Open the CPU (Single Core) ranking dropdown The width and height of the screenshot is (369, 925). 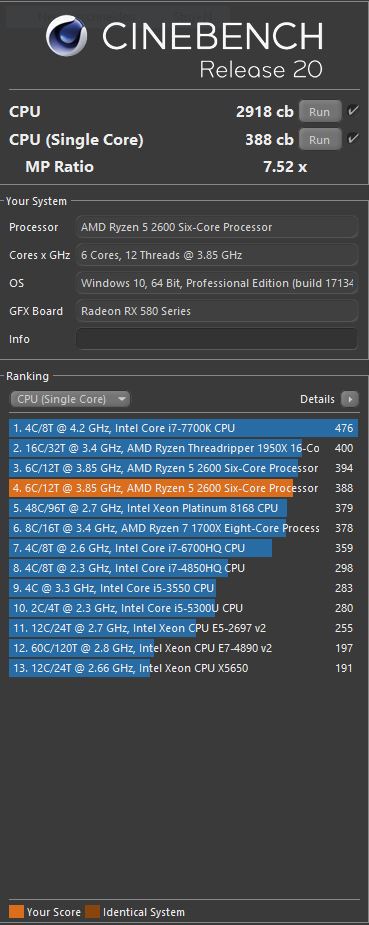(x=70, y=399)
